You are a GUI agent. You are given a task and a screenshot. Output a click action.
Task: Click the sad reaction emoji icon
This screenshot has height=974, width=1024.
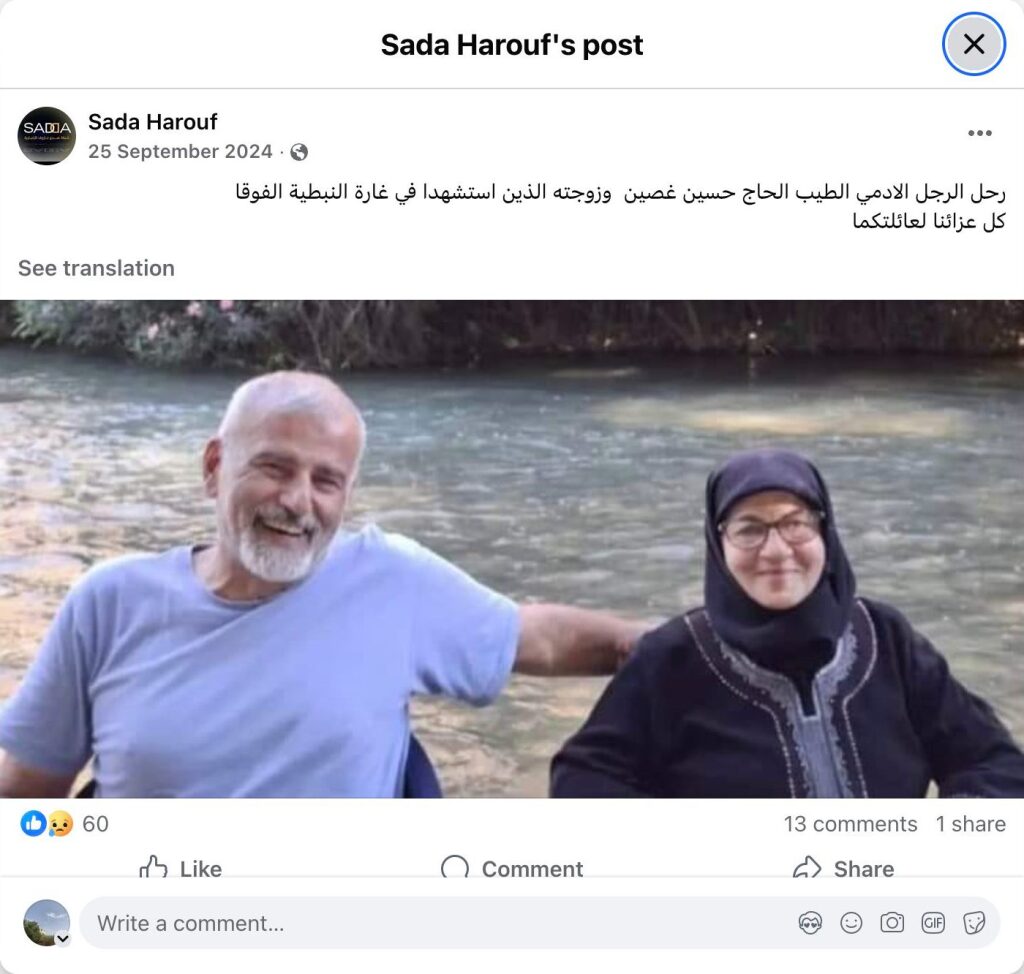[x=59, y=824]
